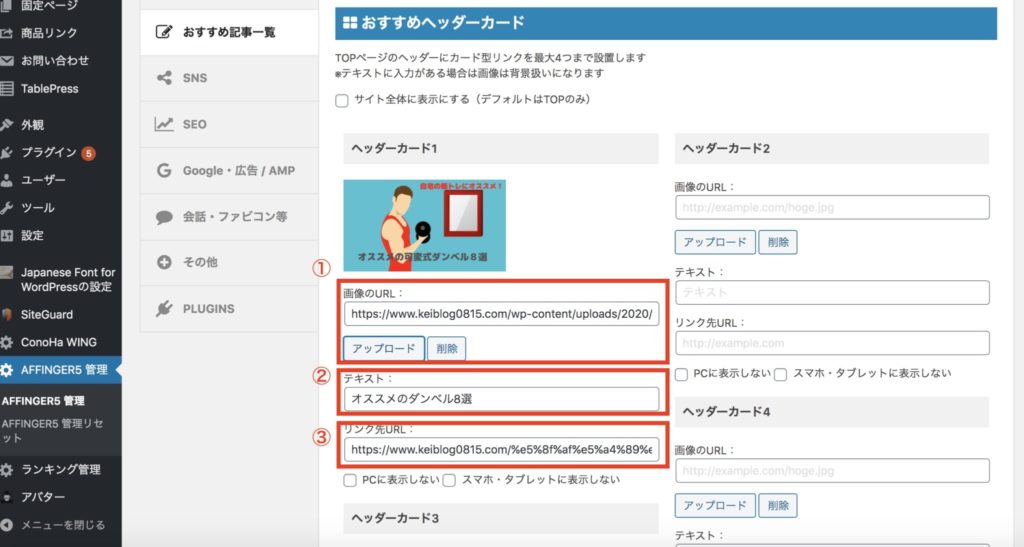Click アップロード button for header card 2
The height and width of the screenshot is (547, 1024).
(715, 242)
